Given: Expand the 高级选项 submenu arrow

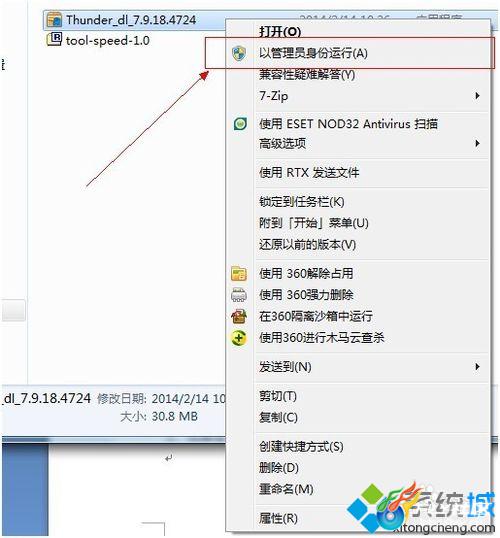Looking at the screenshot, I should [x=477, y=143].
